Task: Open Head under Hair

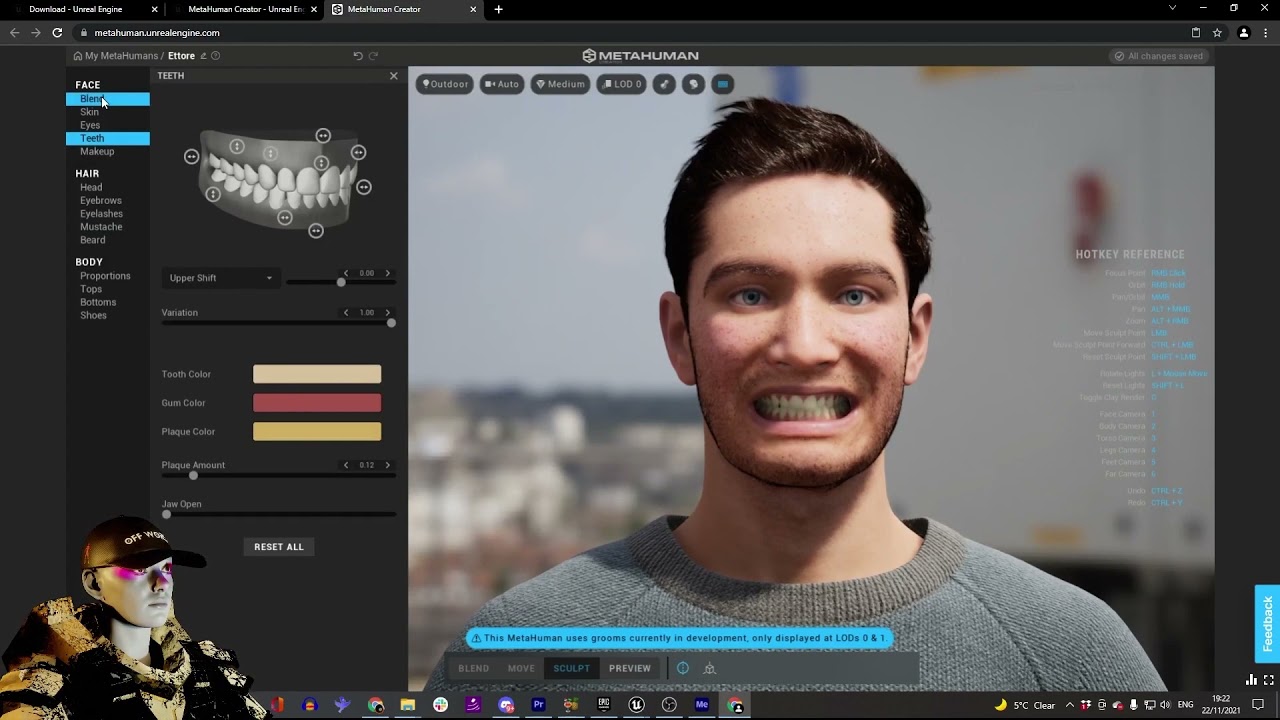Action: point(91,187)
